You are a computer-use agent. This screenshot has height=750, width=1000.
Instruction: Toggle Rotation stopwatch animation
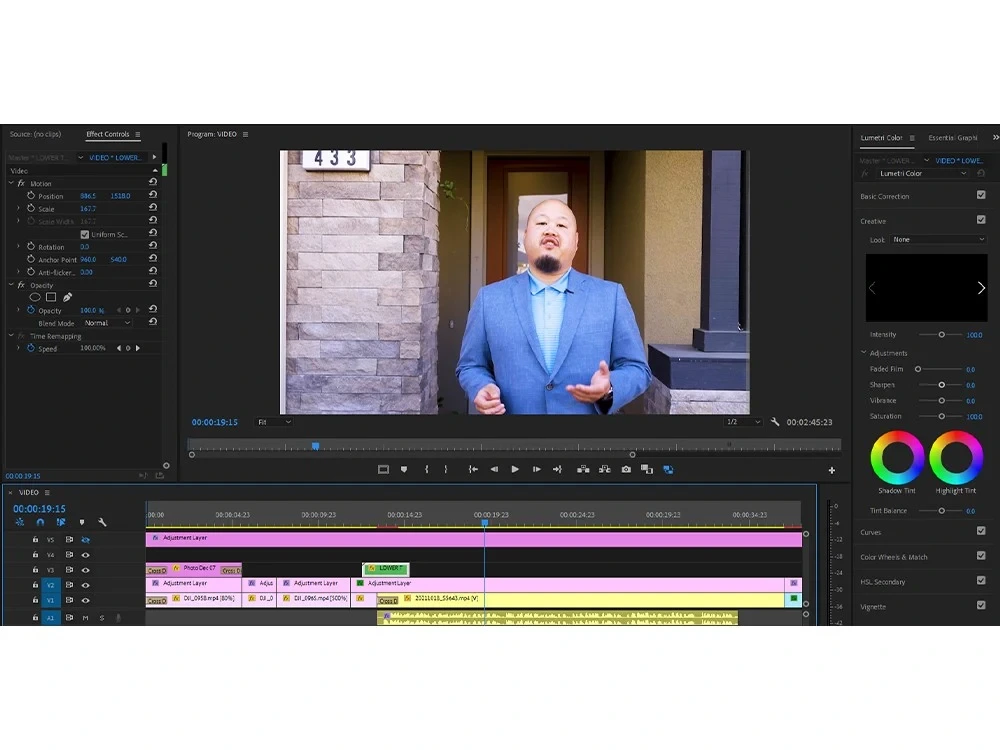[31, 246]
